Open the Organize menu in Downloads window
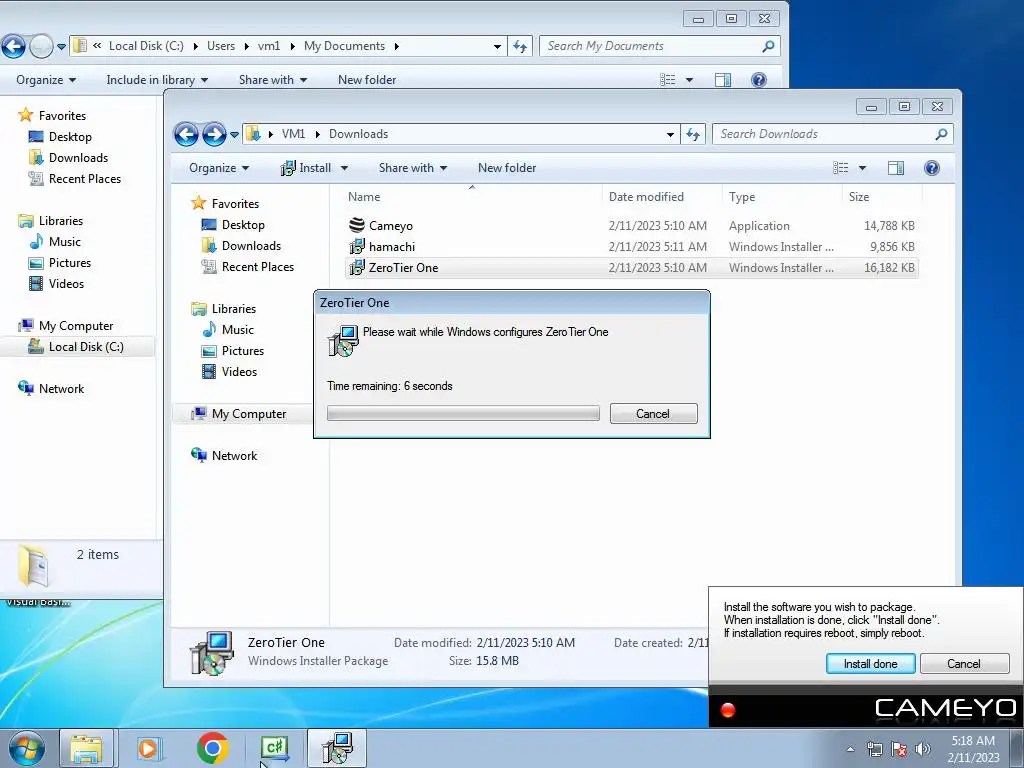The height and width of the screenshot is (768, 1024). pos(219,168)
